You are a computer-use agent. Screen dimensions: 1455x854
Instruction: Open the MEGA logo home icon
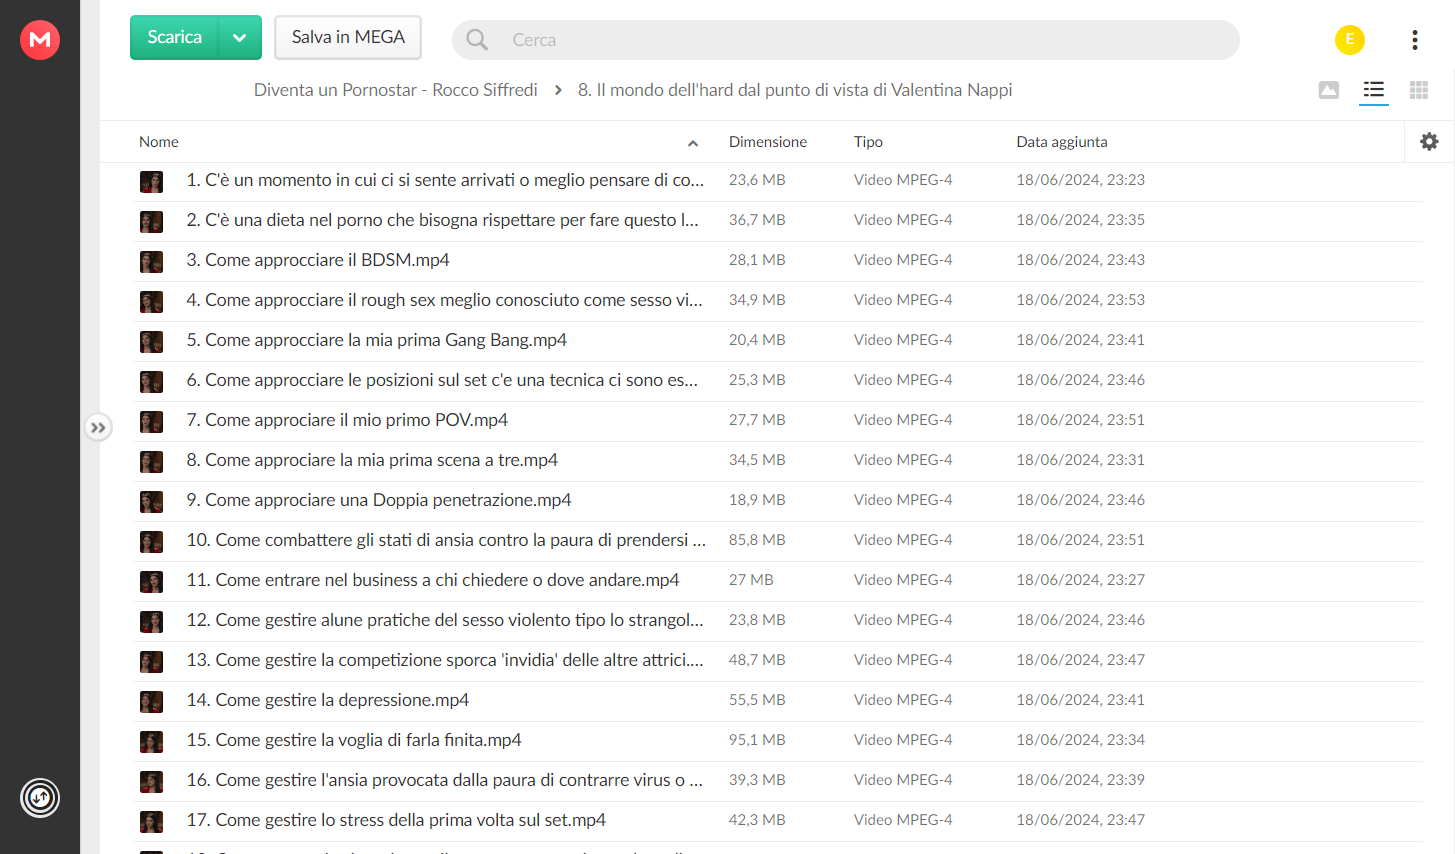tap(40, 39)
